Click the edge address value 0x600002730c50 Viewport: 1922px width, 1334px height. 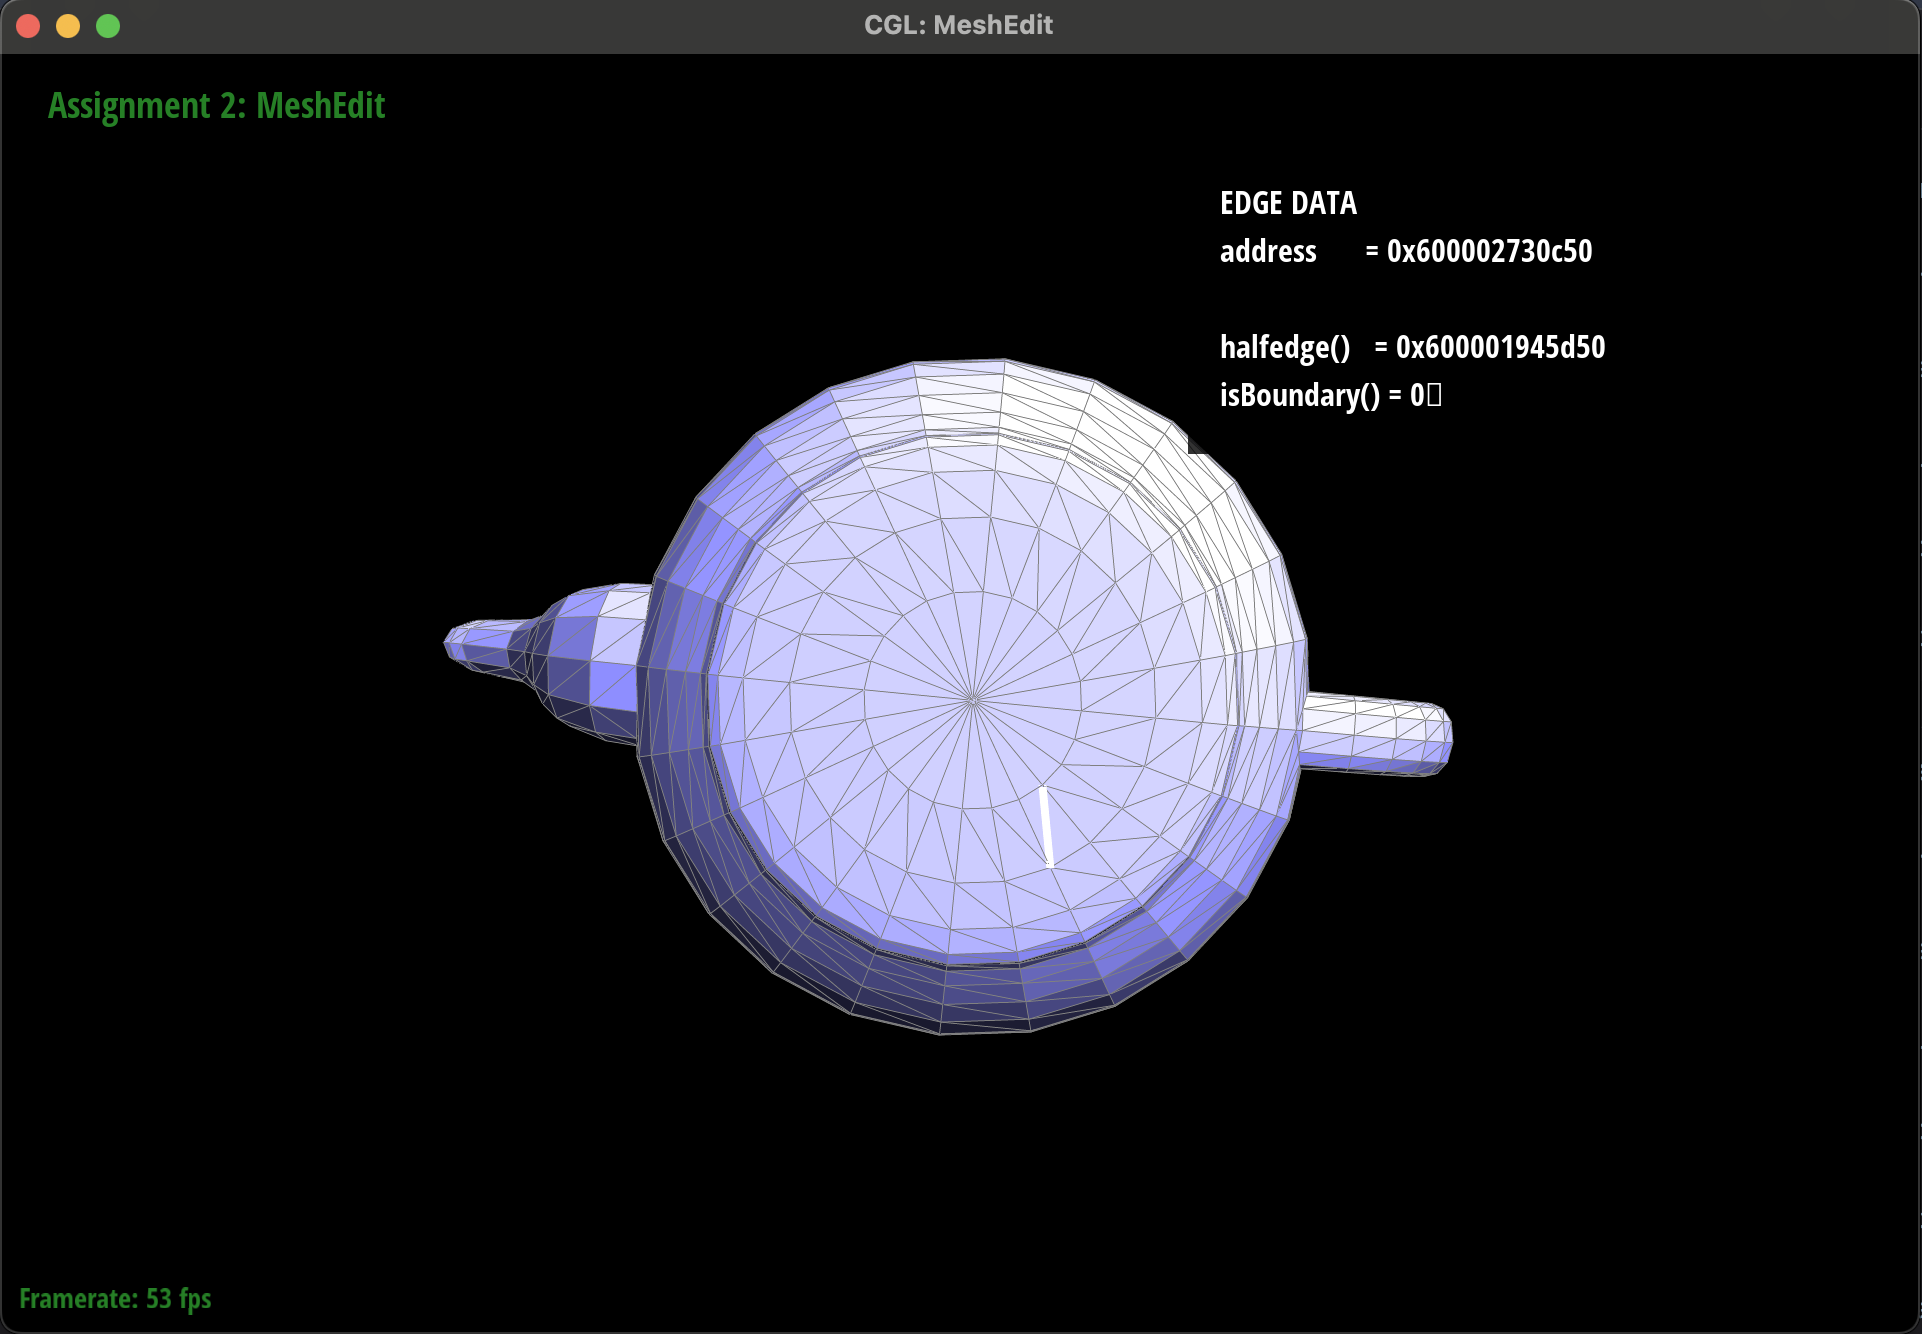pos(1489,251)
